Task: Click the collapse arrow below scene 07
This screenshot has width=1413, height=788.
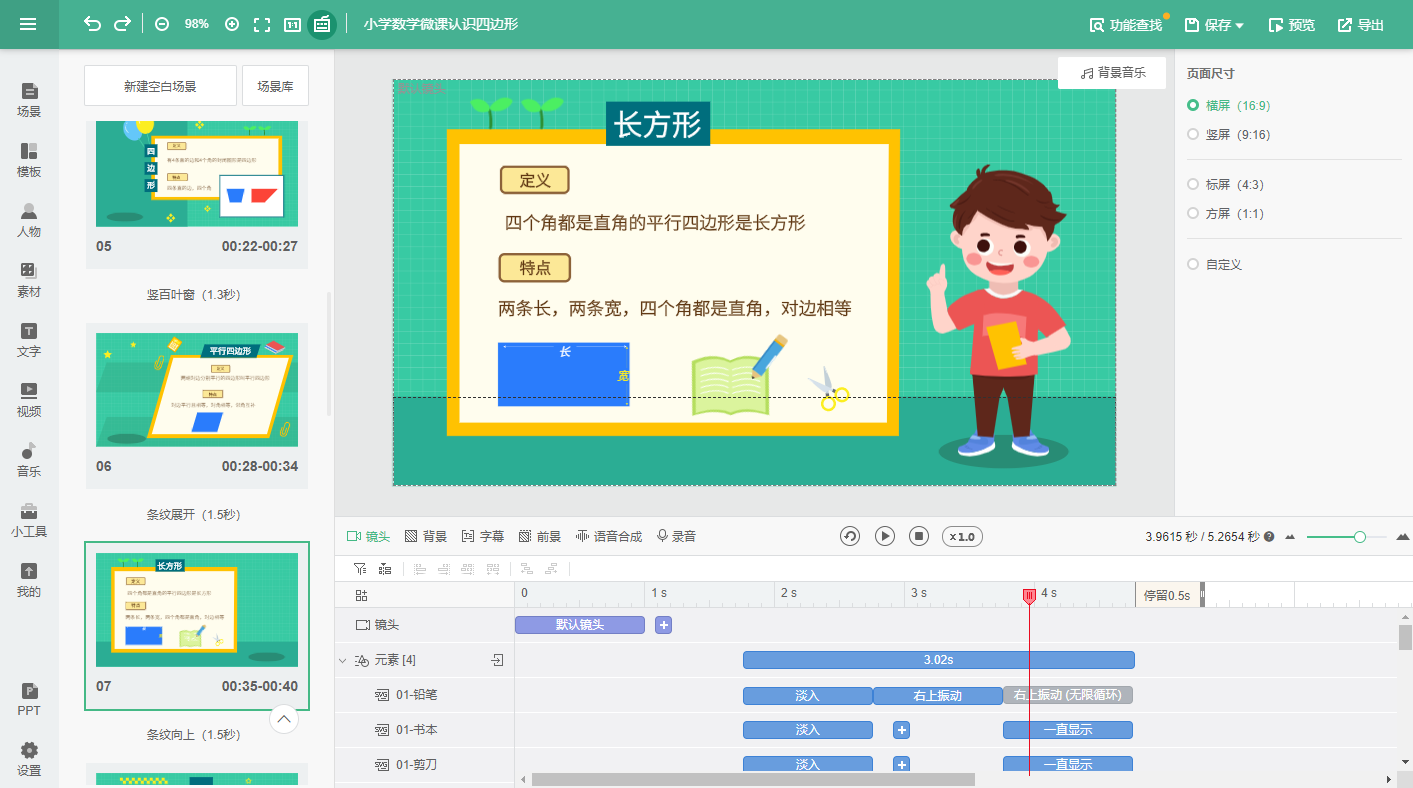Action: click(284, 719)
